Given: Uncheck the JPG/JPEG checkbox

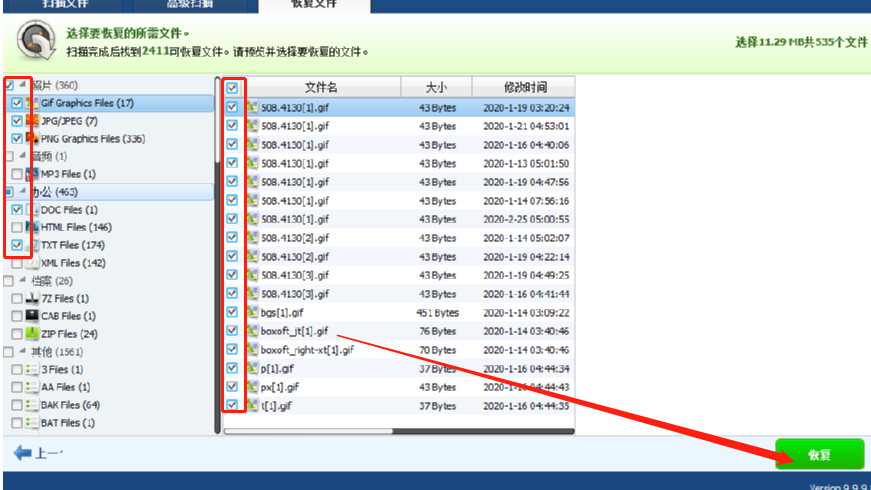Looking at the screenshot, I should (x=17, y=121).
